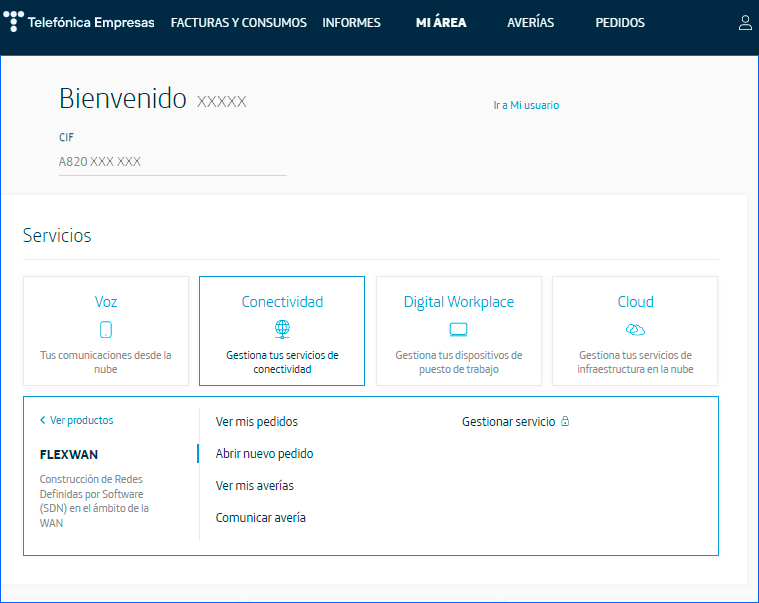Go to the Averías menu
The height and width of the screenshot is (603, 759).
click(531, 22)
